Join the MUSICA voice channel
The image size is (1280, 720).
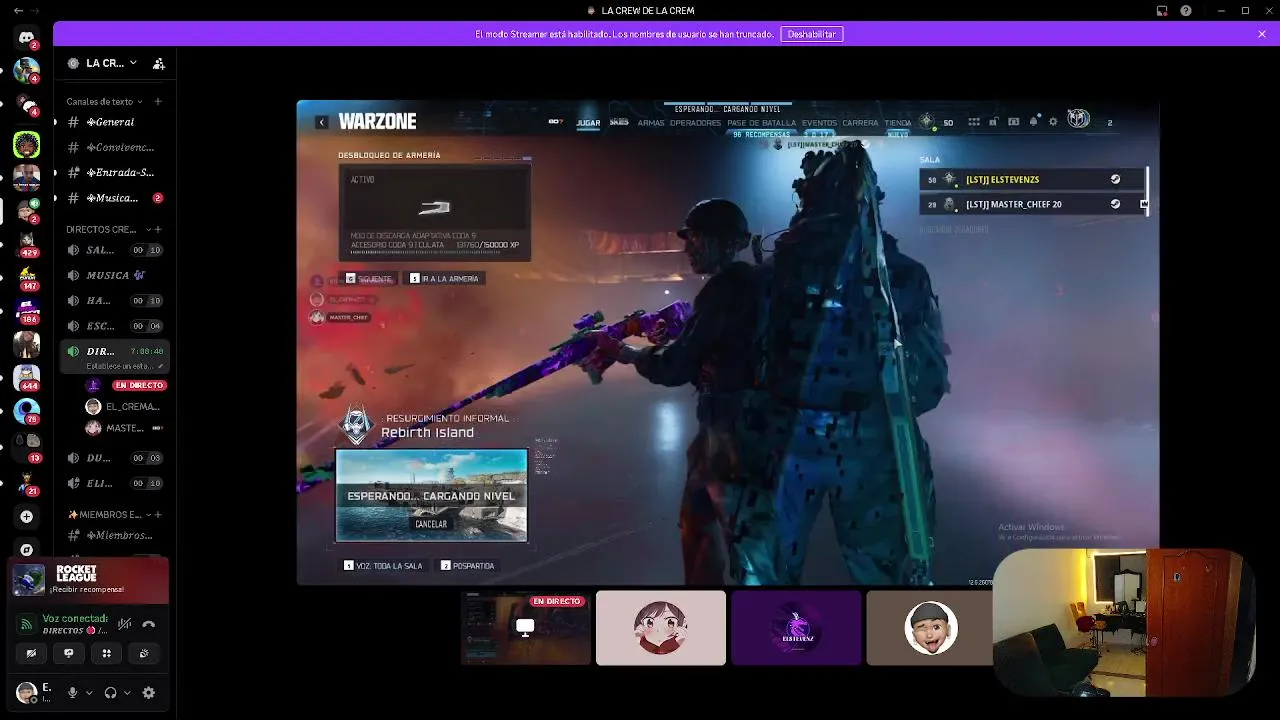pos(114,275)
